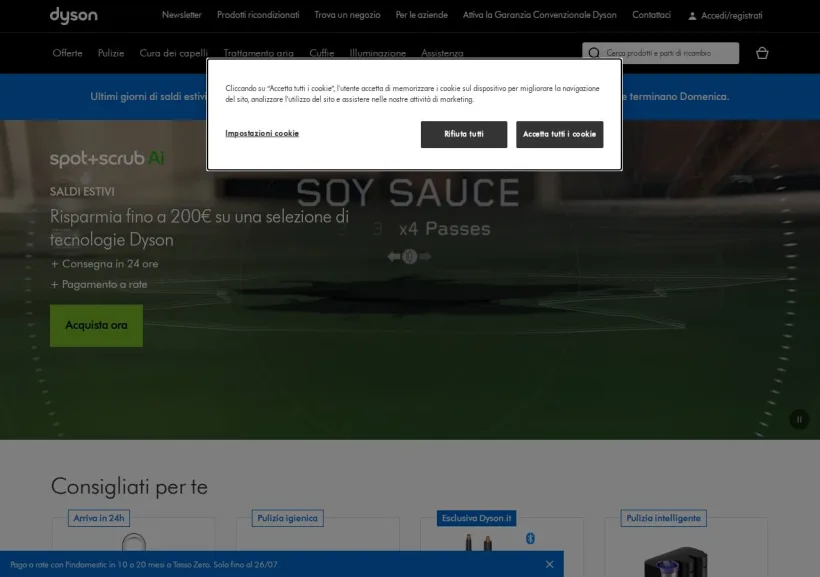Click the Contattaci link
Viewport: 820px width, 577px height.
click(x=651, y=15)
